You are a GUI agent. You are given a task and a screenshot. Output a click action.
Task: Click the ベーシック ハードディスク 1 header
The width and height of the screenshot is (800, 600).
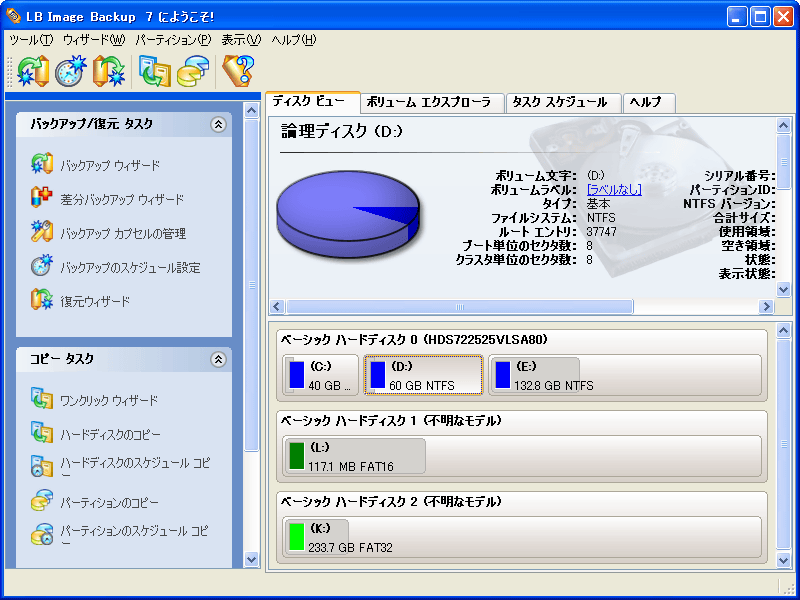391,420
